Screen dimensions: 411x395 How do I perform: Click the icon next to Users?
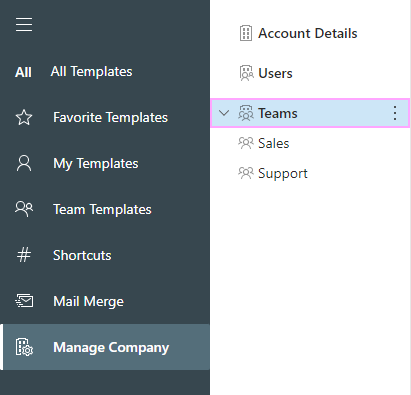(246, 73)
